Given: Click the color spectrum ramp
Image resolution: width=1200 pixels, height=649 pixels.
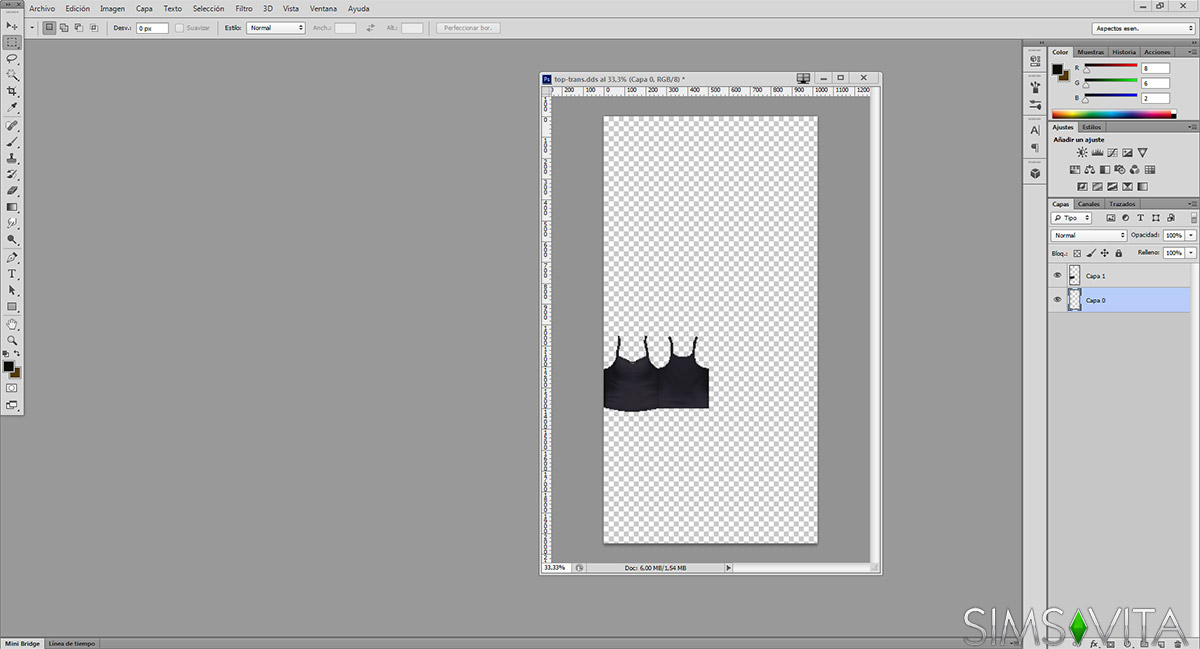Looking at the screenshot, I should click(x=1114, y=115).
